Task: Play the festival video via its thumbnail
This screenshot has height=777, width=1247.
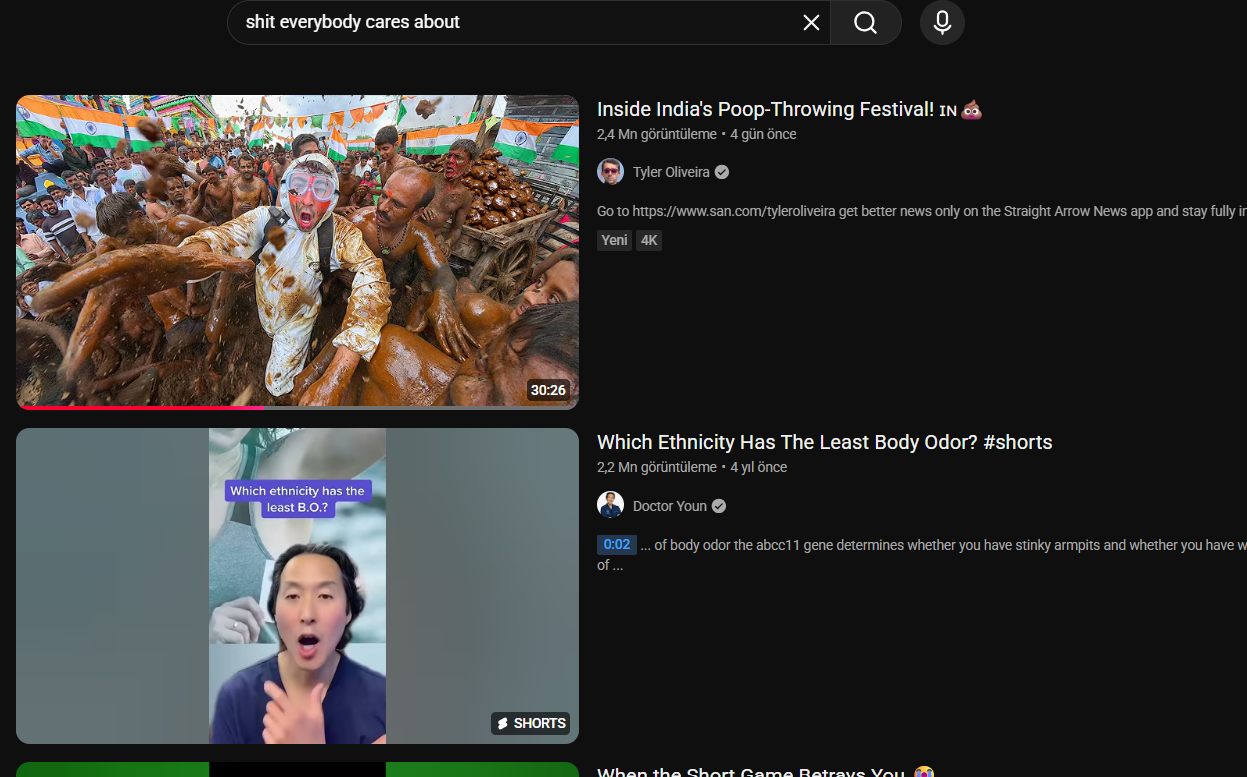Action: pos(297,250)
